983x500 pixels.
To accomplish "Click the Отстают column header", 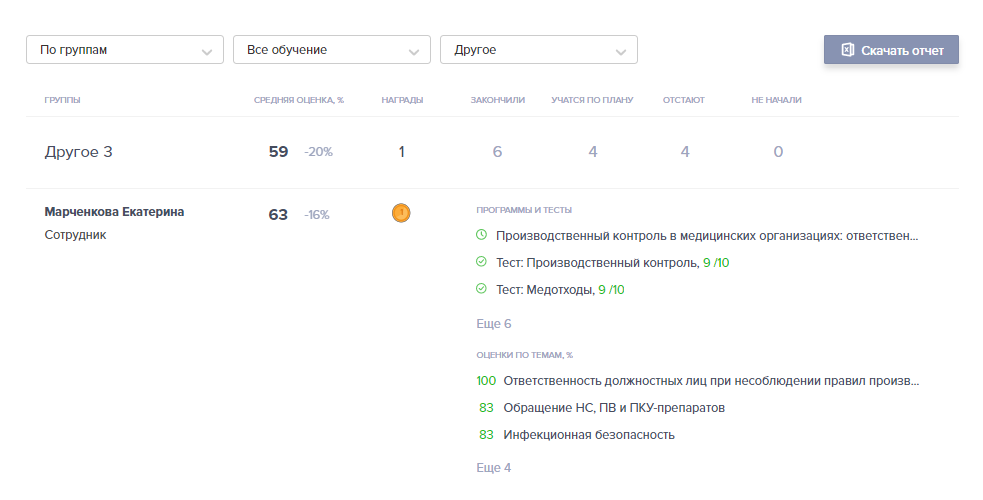I will 683,100.
